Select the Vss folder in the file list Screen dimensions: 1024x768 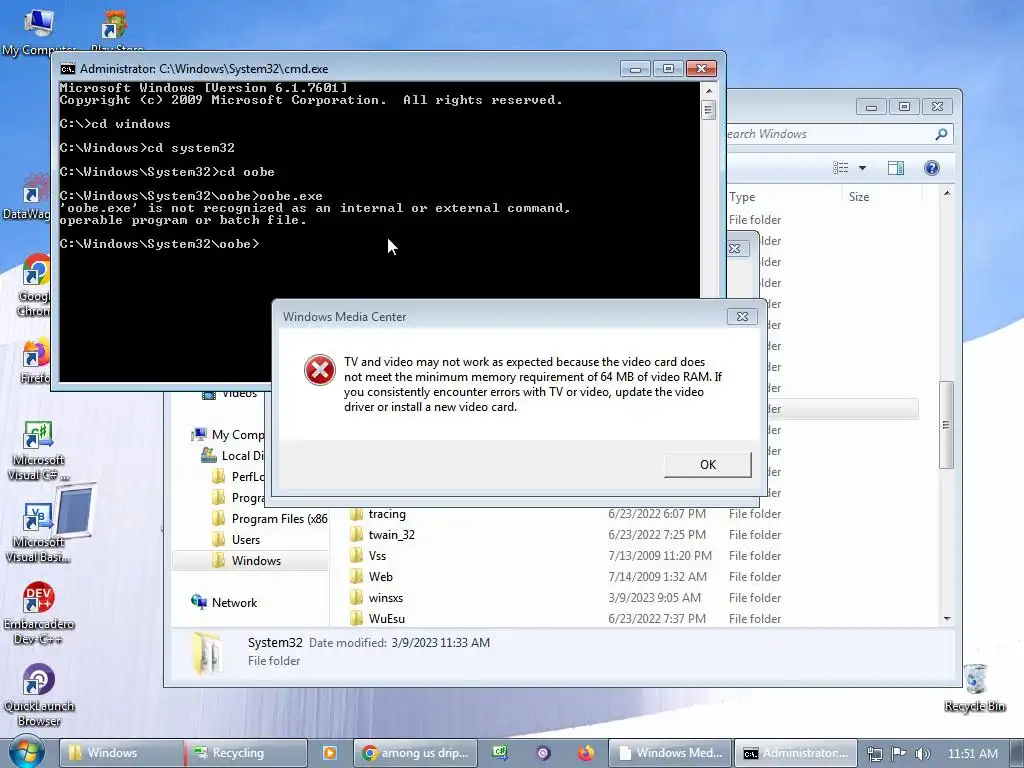pyautogui.click(x=377, y=556)
